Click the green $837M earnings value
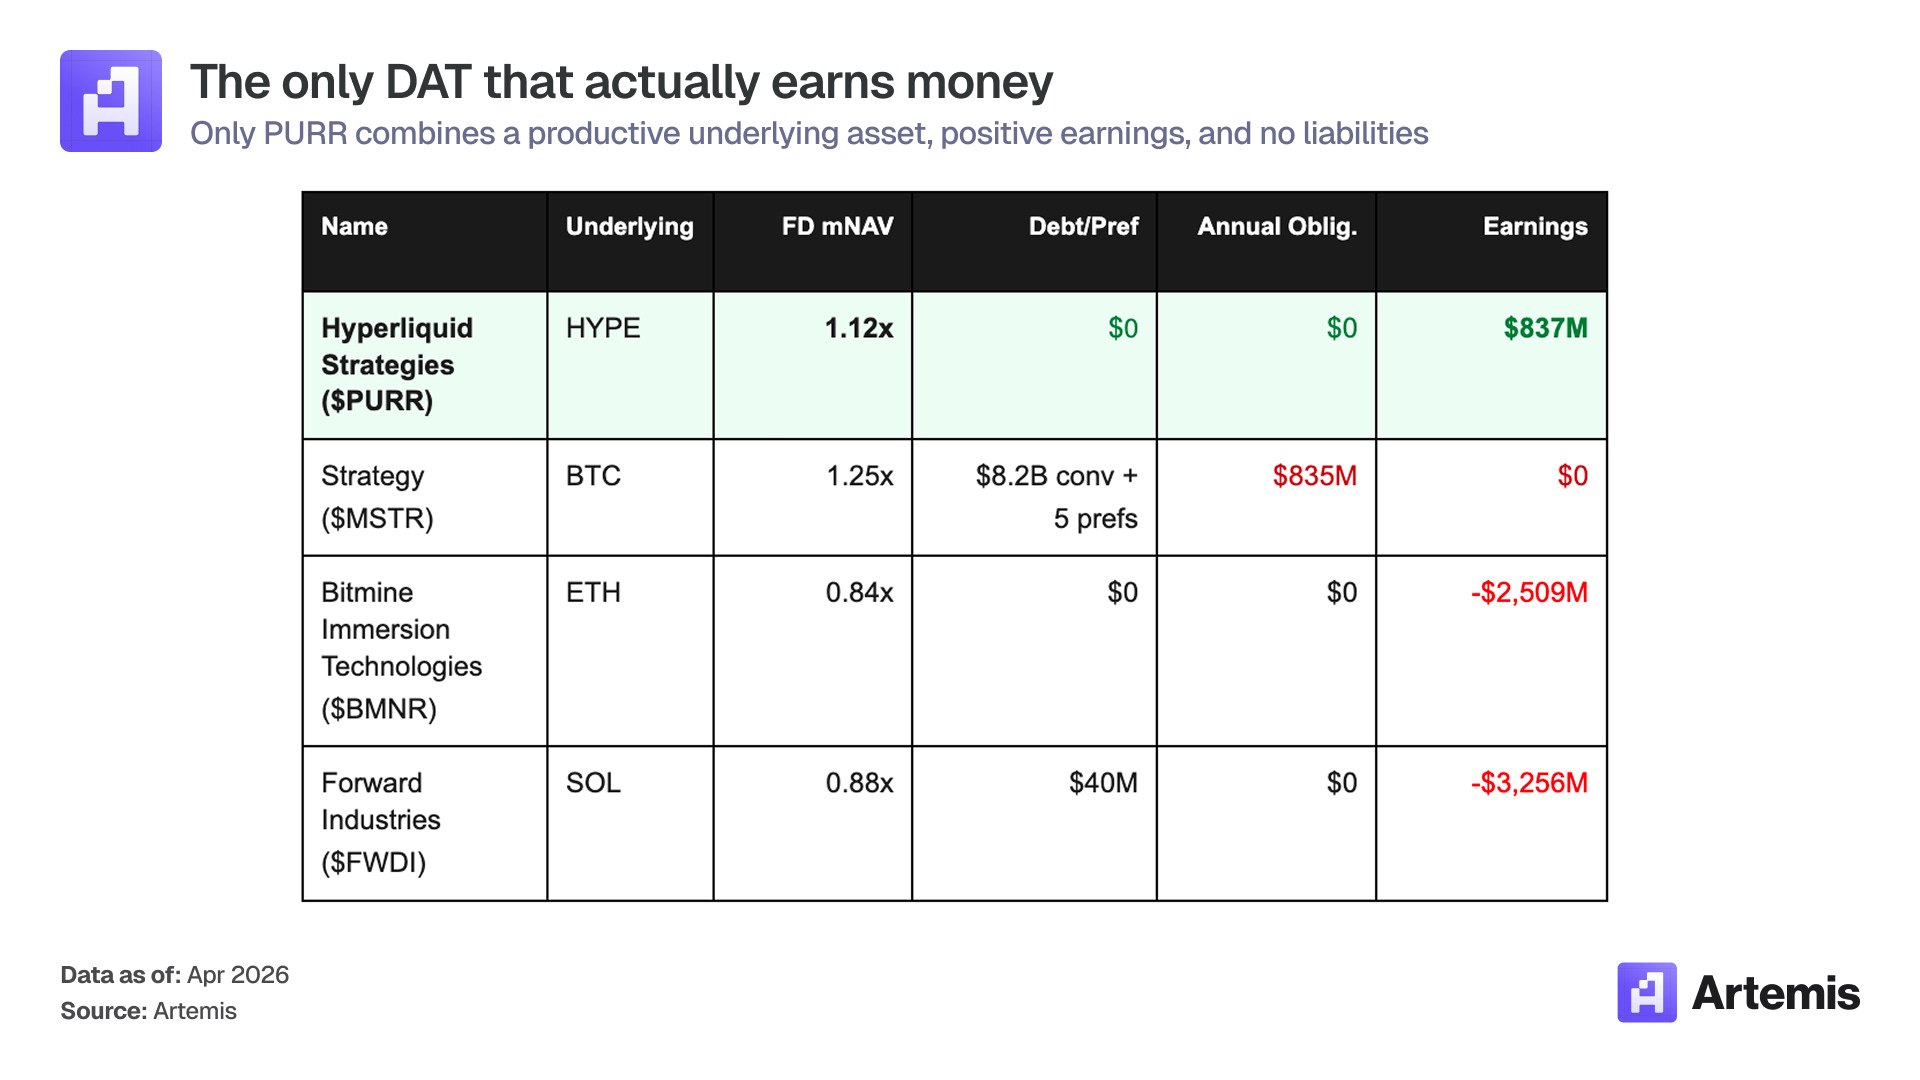1920x1080 pixels. [x=1545, y=328]
